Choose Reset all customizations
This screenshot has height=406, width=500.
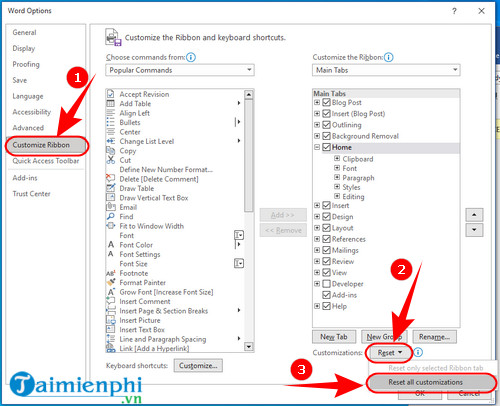tap(431, 382)
